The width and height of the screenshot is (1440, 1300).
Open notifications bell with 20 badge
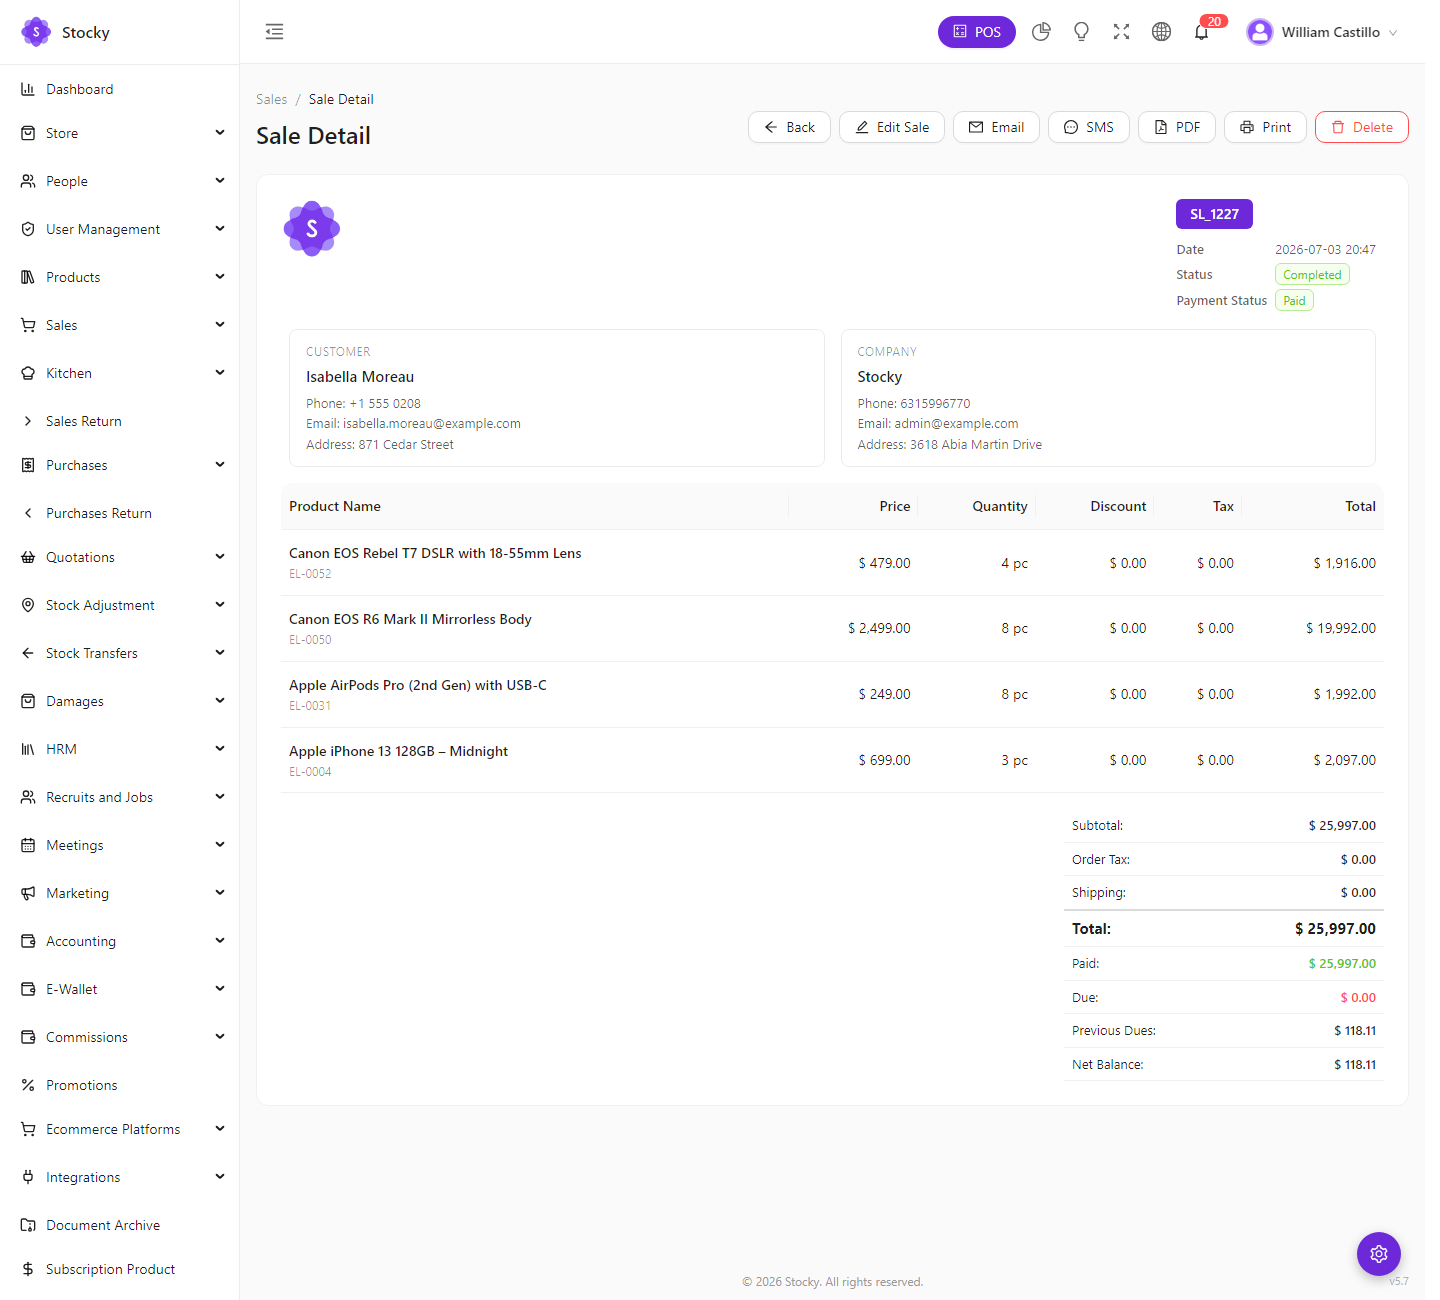coord(1202,32)
